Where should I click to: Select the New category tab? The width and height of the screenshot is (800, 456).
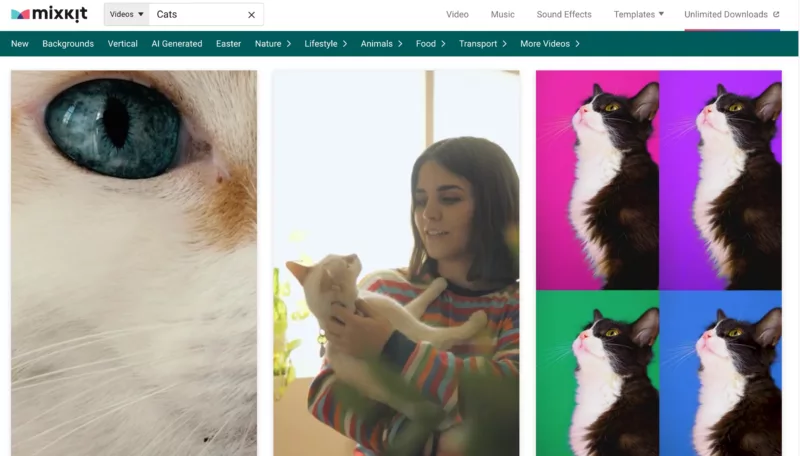click(19, 44)
